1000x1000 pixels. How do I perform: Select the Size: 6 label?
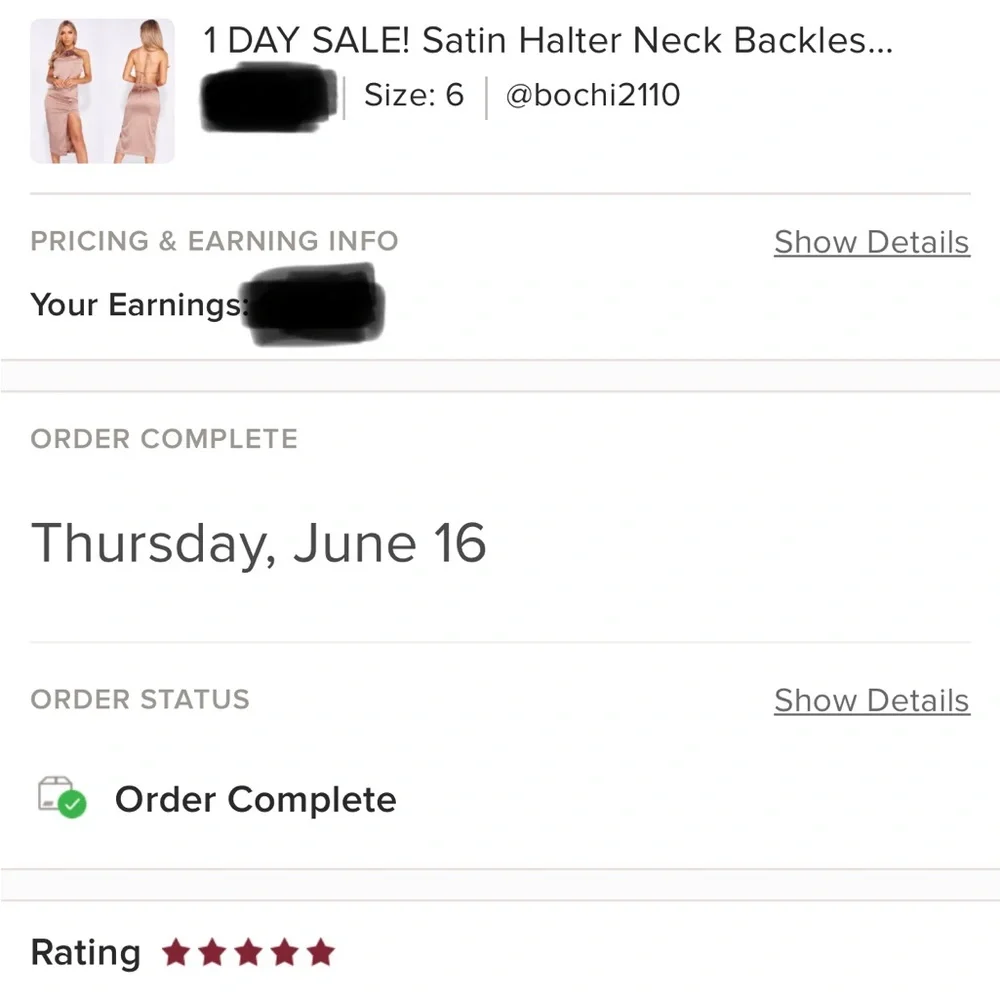pos(414,95)
